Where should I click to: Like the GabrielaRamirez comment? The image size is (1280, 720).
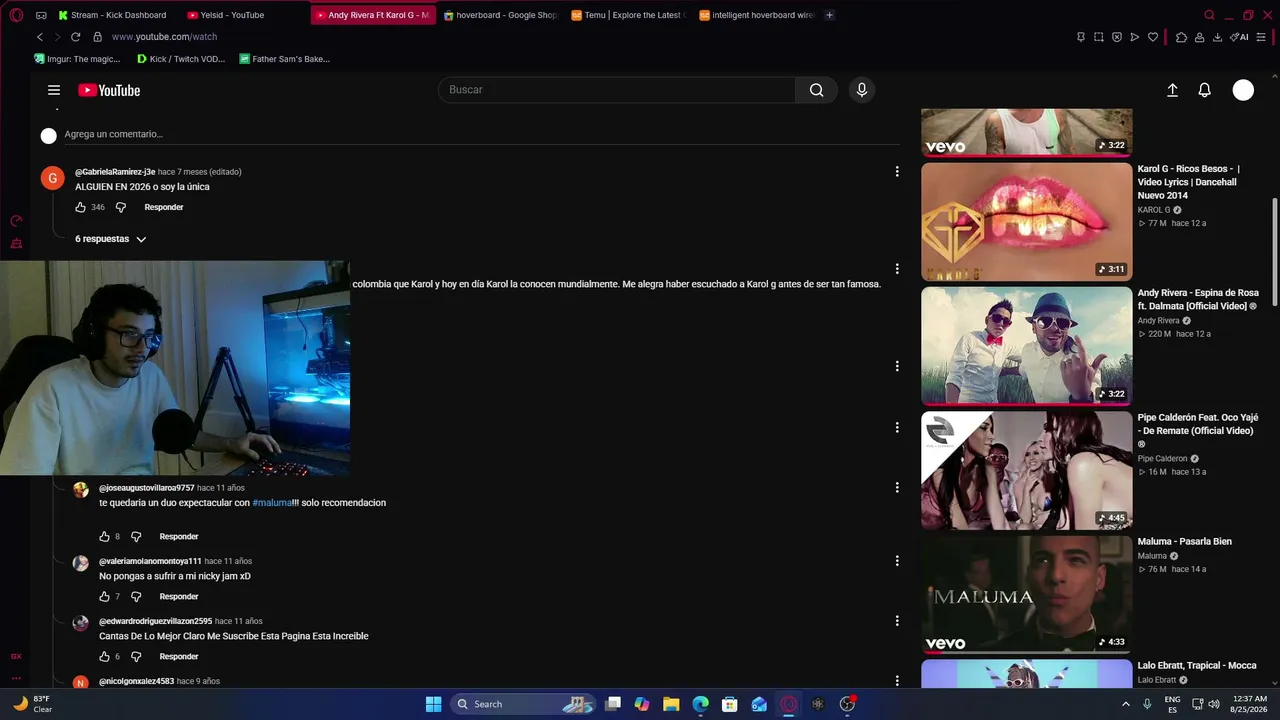click(x=81, y=207)
